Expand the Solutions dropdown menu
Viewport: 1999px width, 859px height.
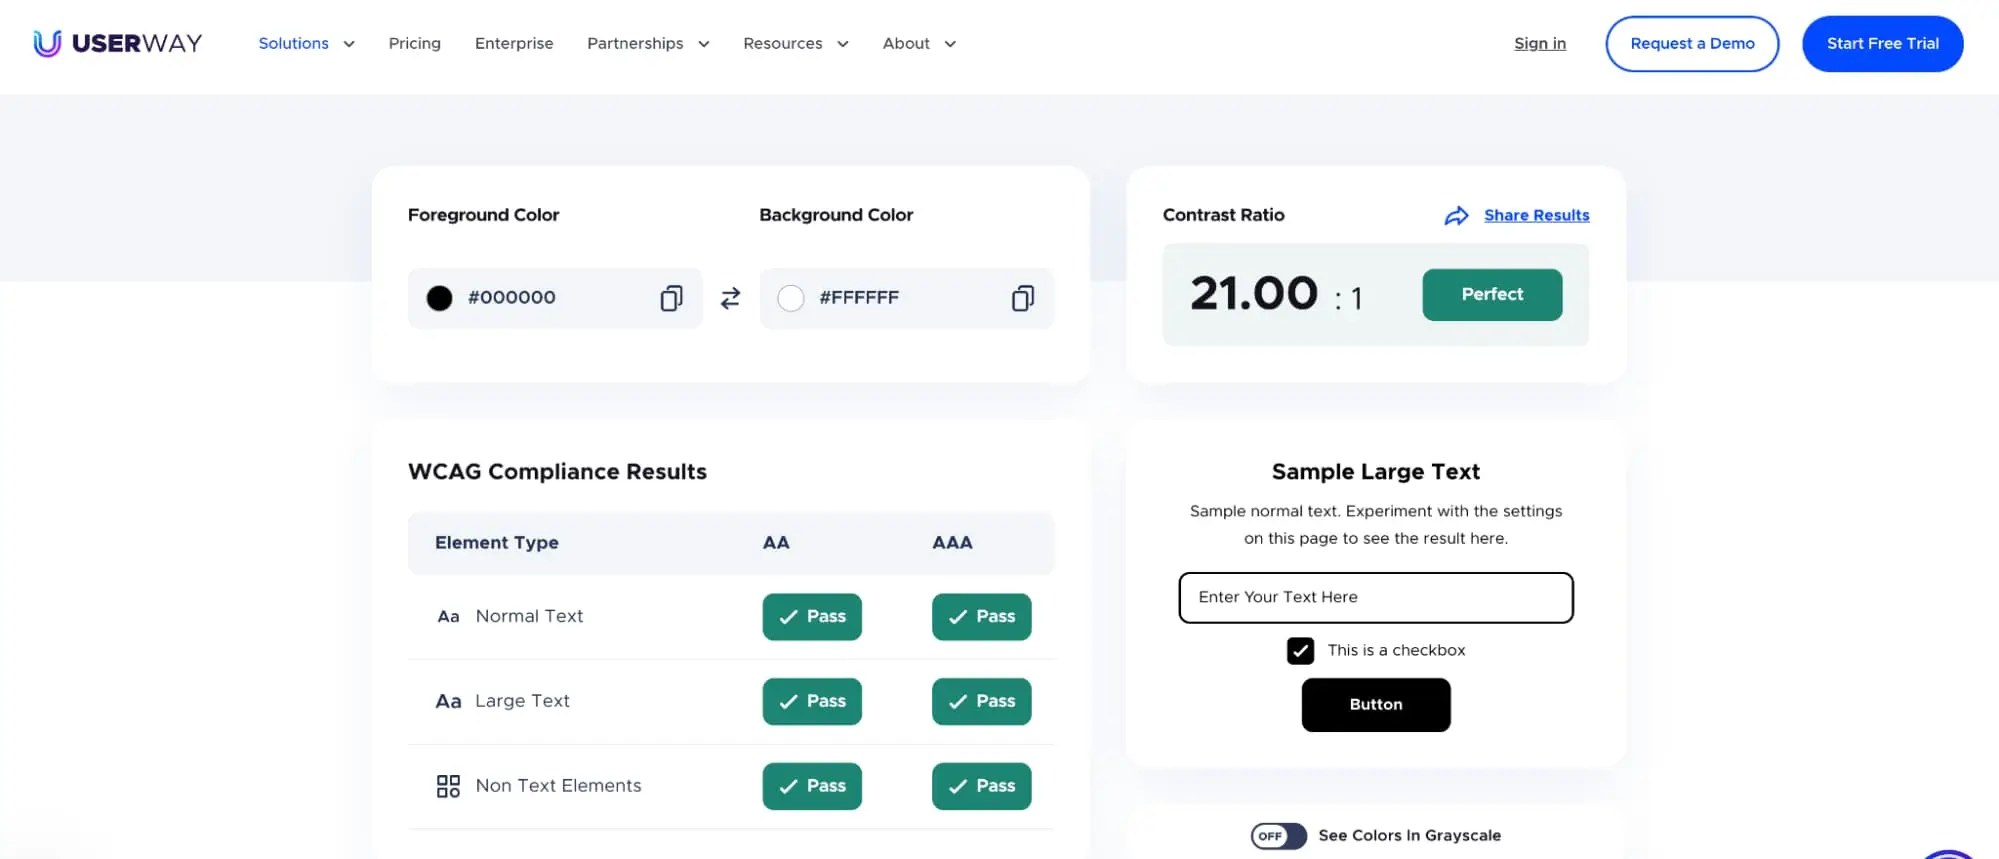(306, 44)
